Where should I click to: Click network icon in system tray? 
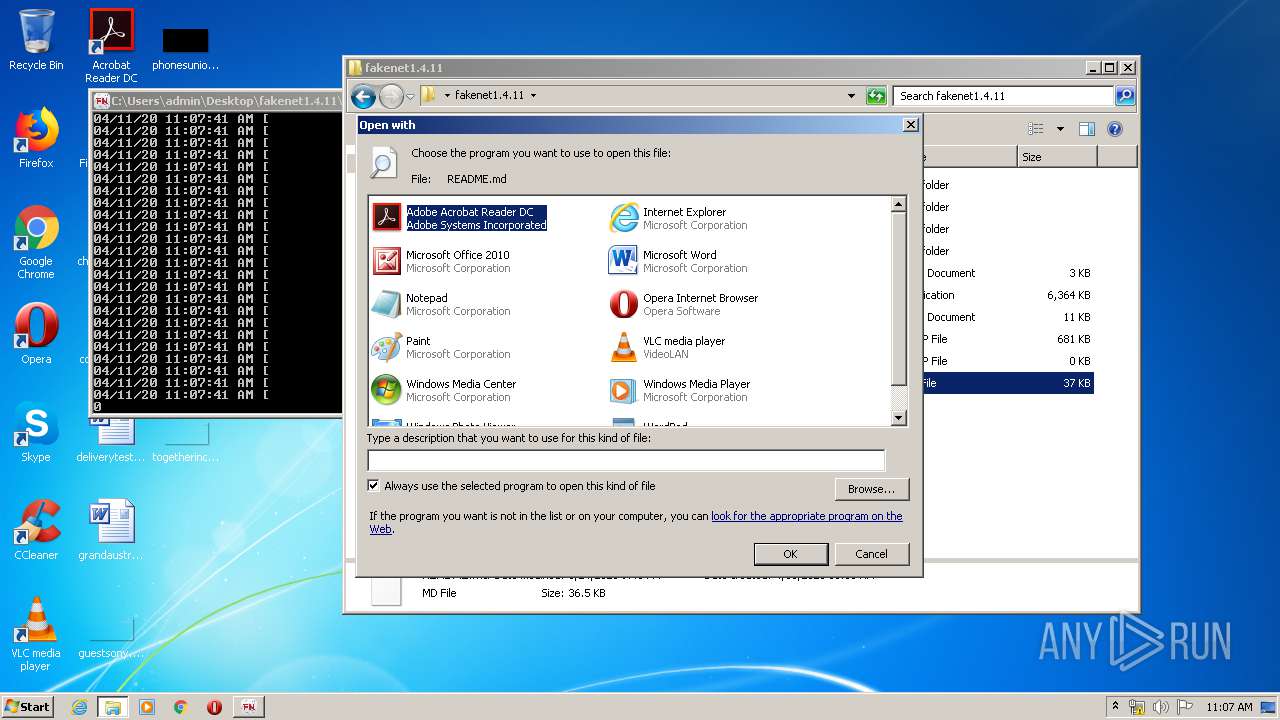tap(1137, 707)
